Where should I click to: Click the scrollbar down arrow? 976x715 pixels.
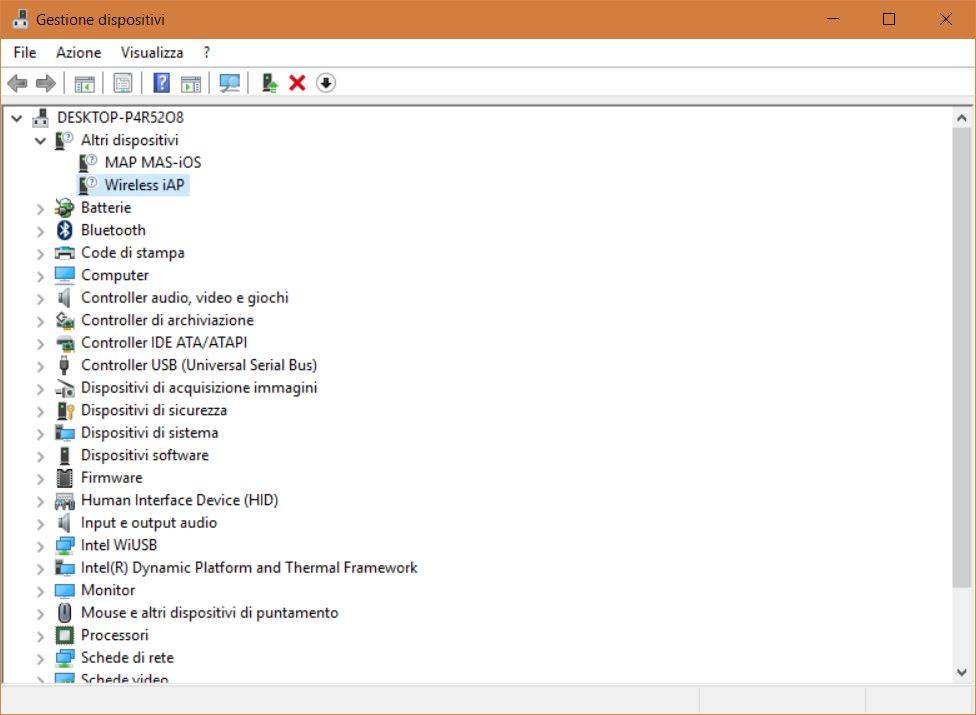click(962, 672)
